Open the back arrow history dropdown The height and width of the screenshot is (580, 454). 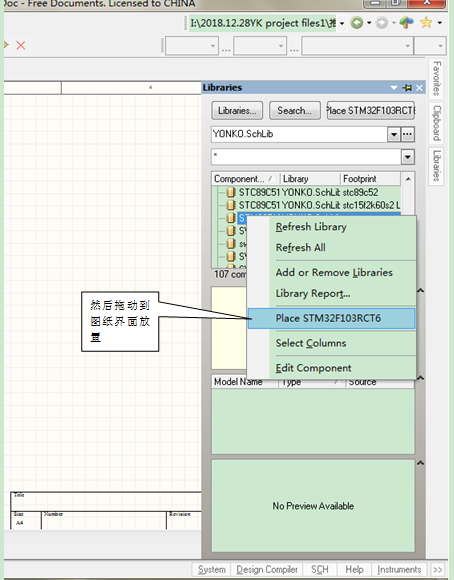[369, 23]
